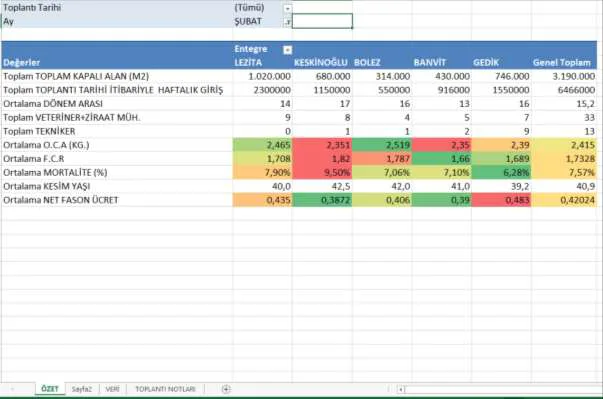
Task: Switch to the ÖZET sheet tab
Action: click(x=50, y=389)
